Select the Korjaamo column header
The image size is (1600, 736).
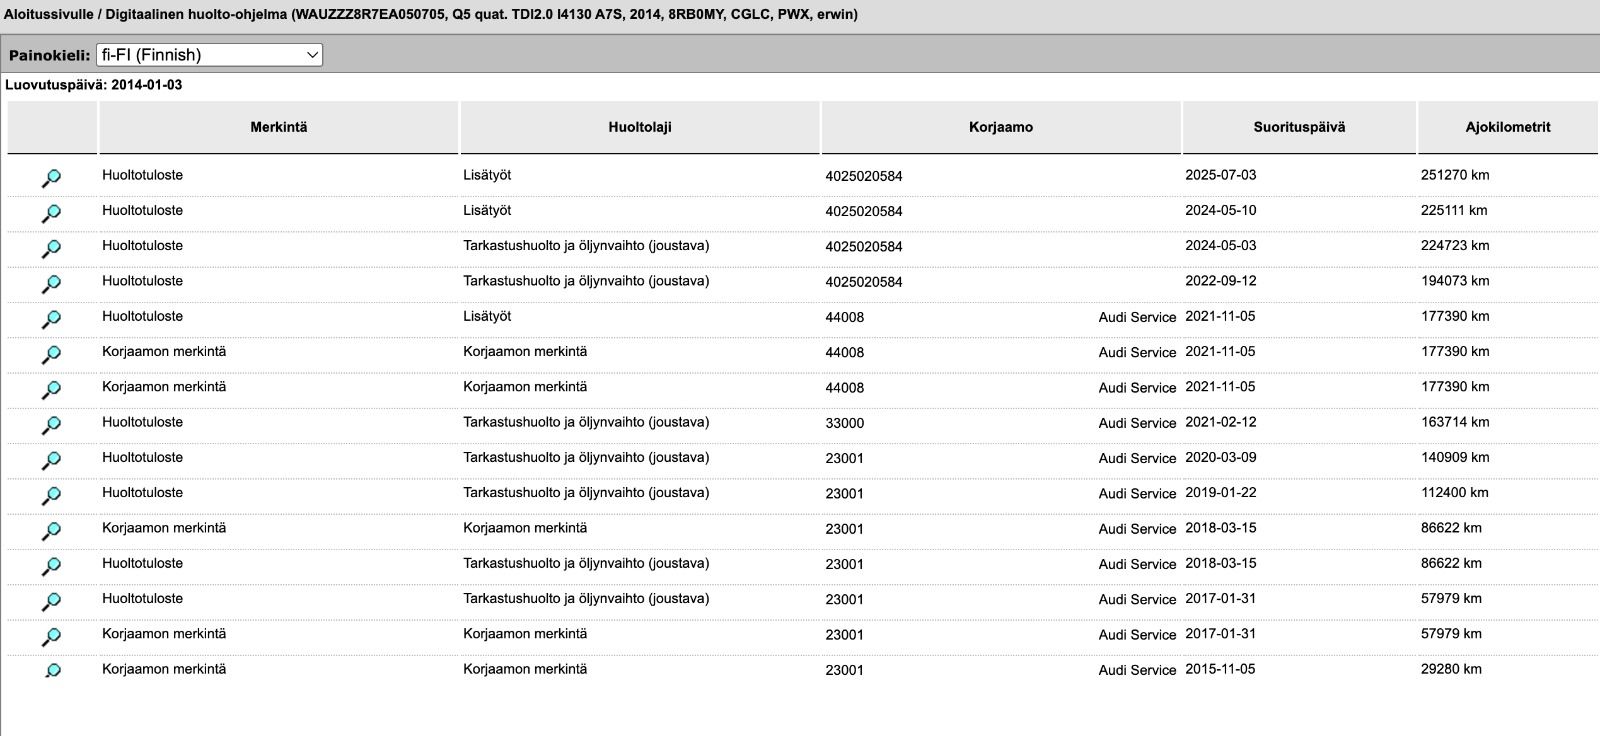tap(1001, 127)
